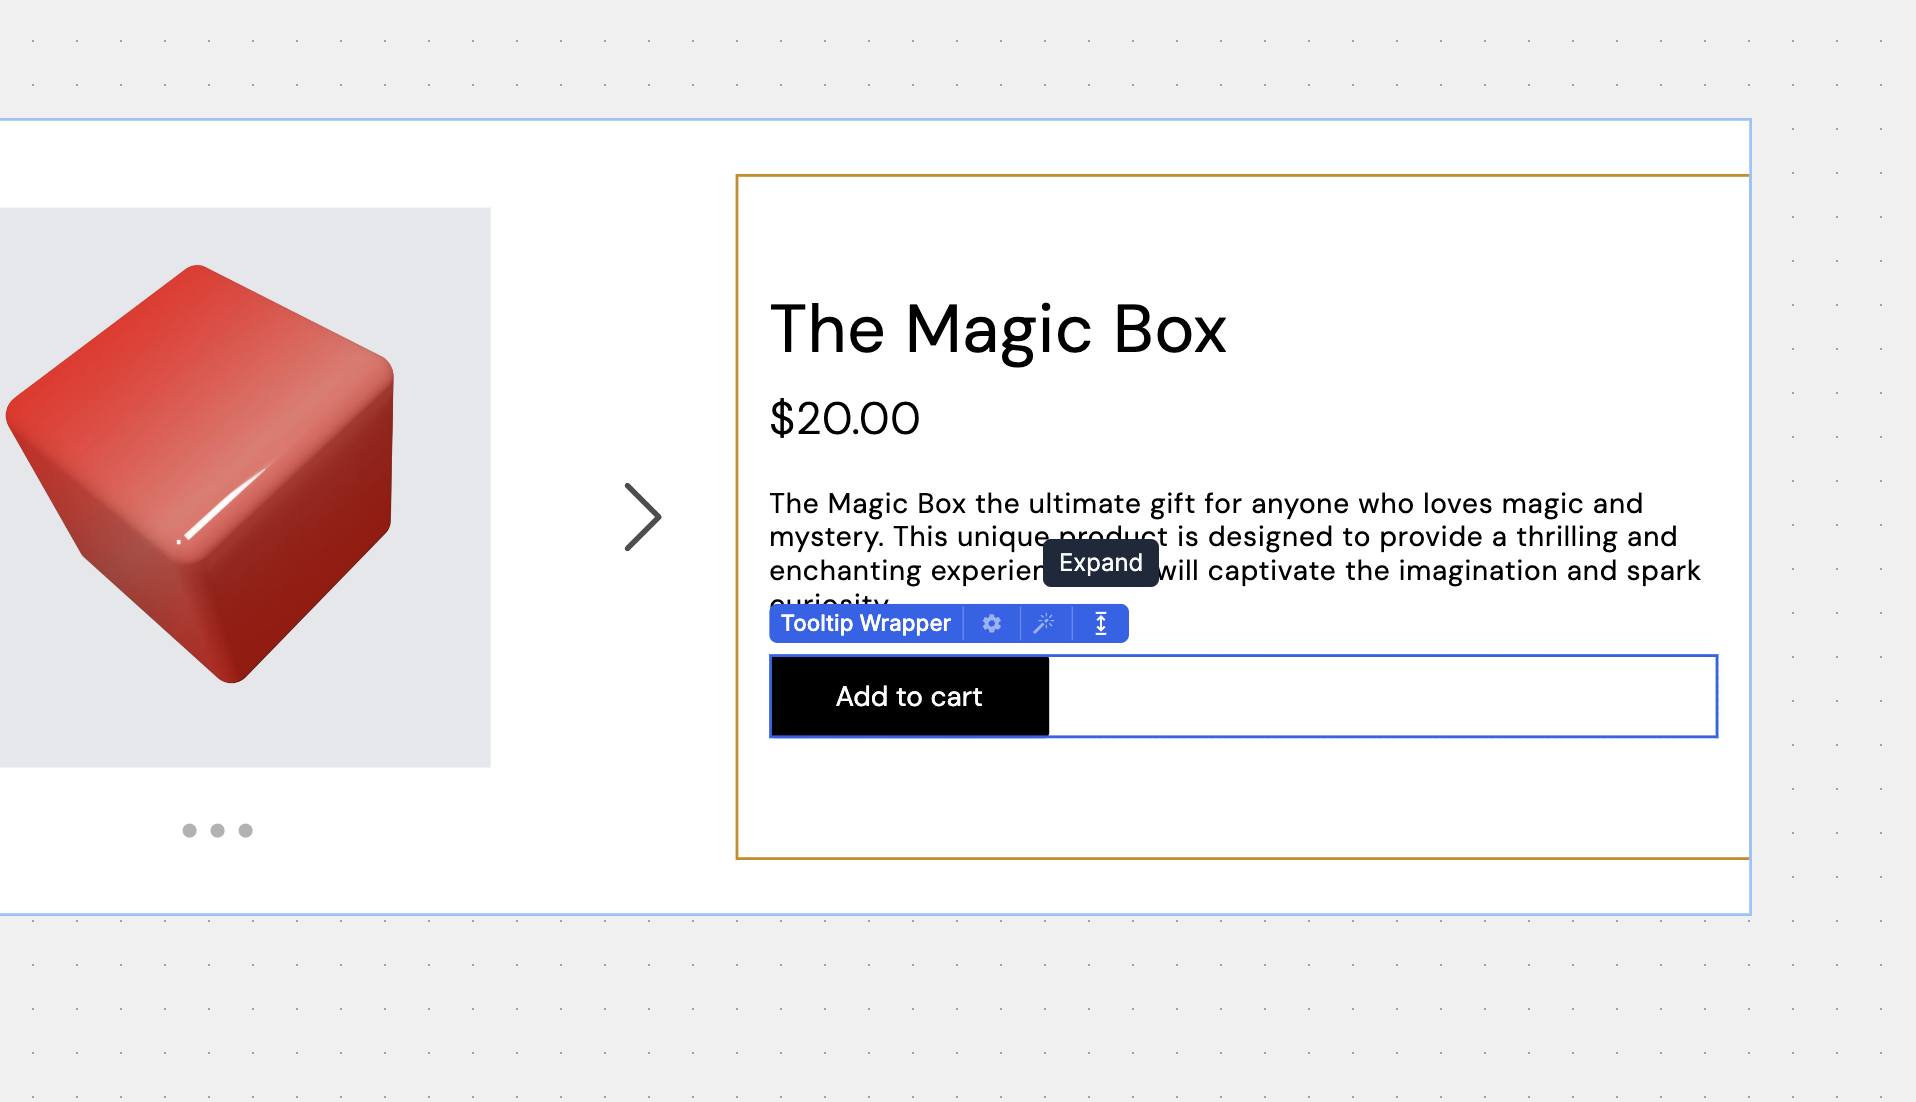The width and height of the screenshot is (1916, 1102).
Task: Click blank space beside the $20.00 price
Action: [1300, 418]
